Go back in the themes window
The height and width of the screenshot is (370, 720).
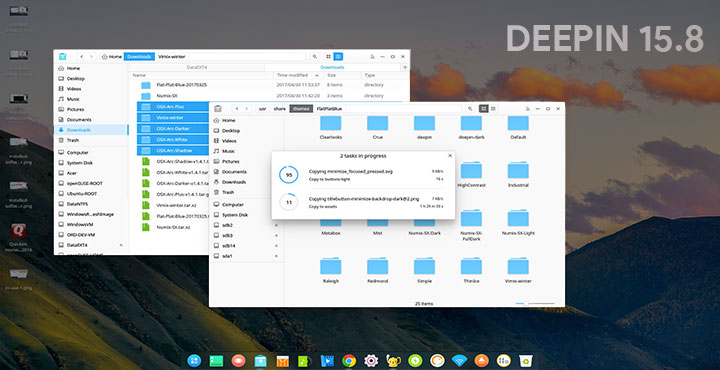tap(237, 109)
